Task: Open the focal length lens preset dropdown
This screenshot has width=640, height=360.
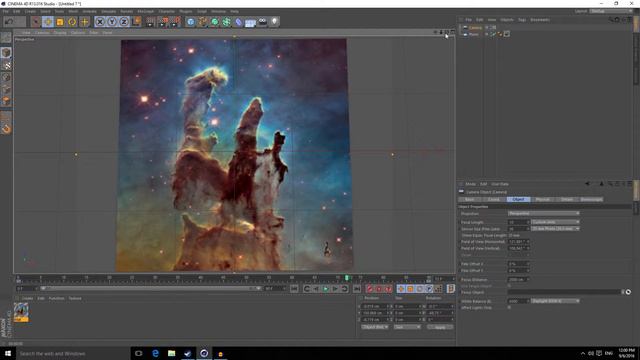Action: 555,222
